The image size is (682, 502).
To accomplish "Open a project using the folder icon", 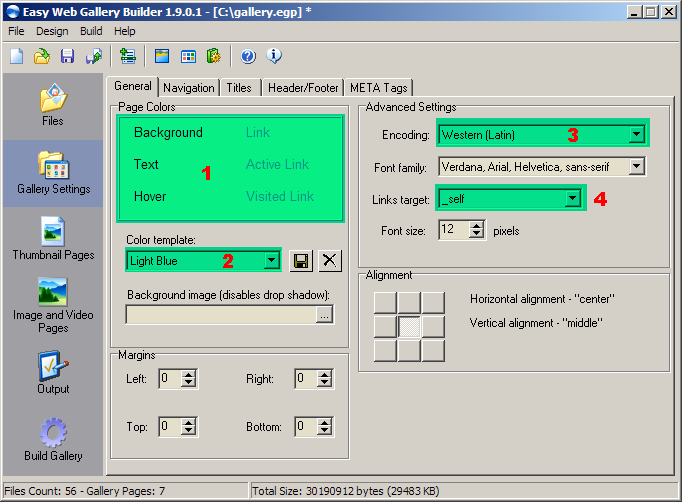I will pos(42,56).
